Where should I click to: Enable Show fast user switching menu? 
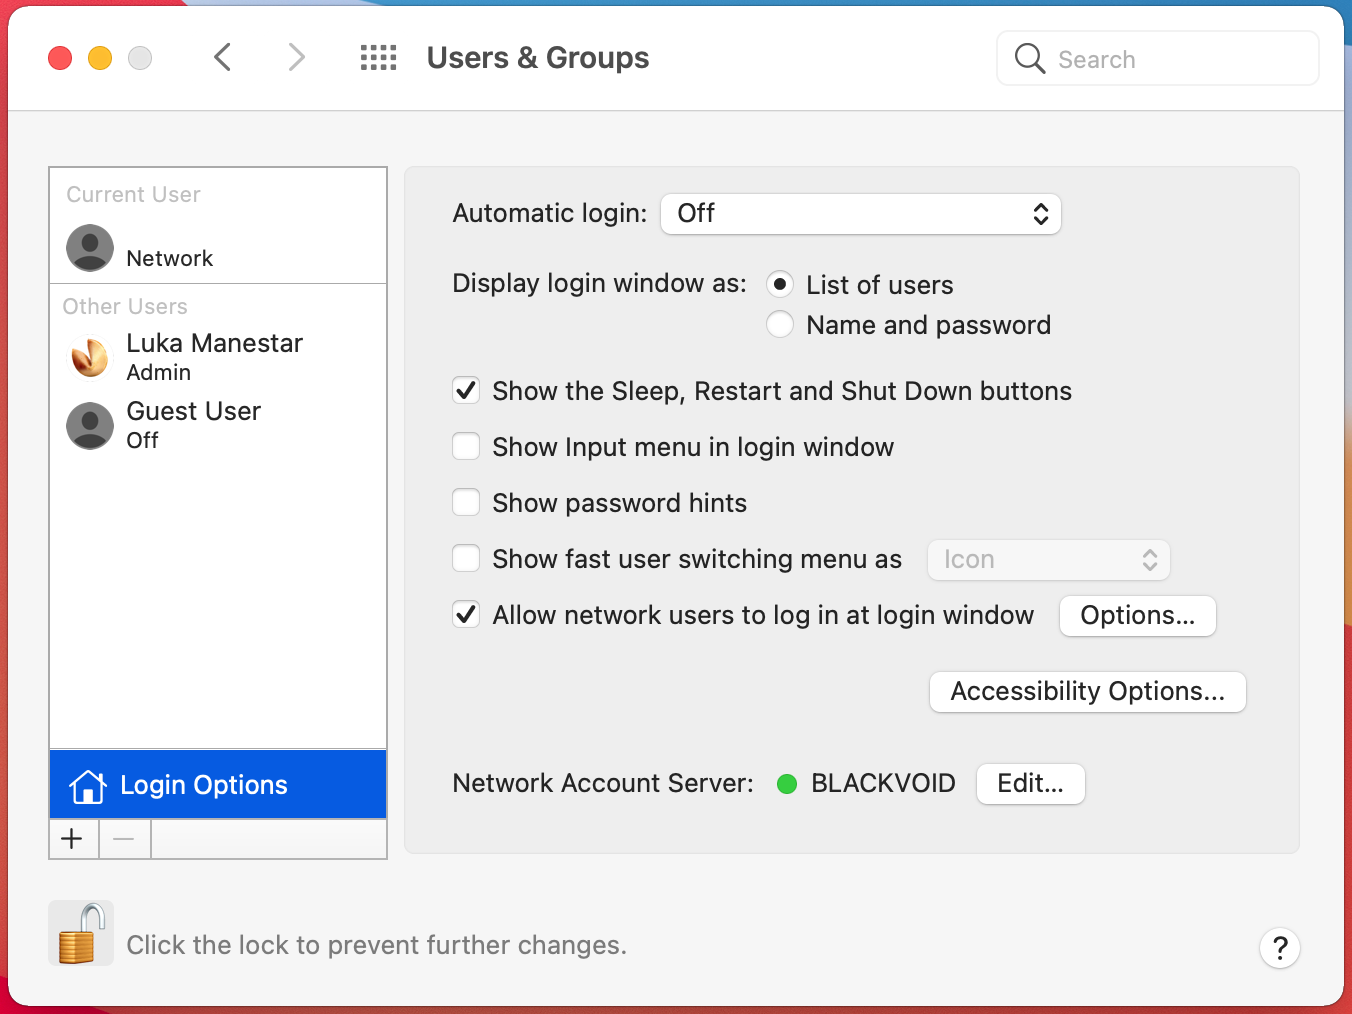466,559
